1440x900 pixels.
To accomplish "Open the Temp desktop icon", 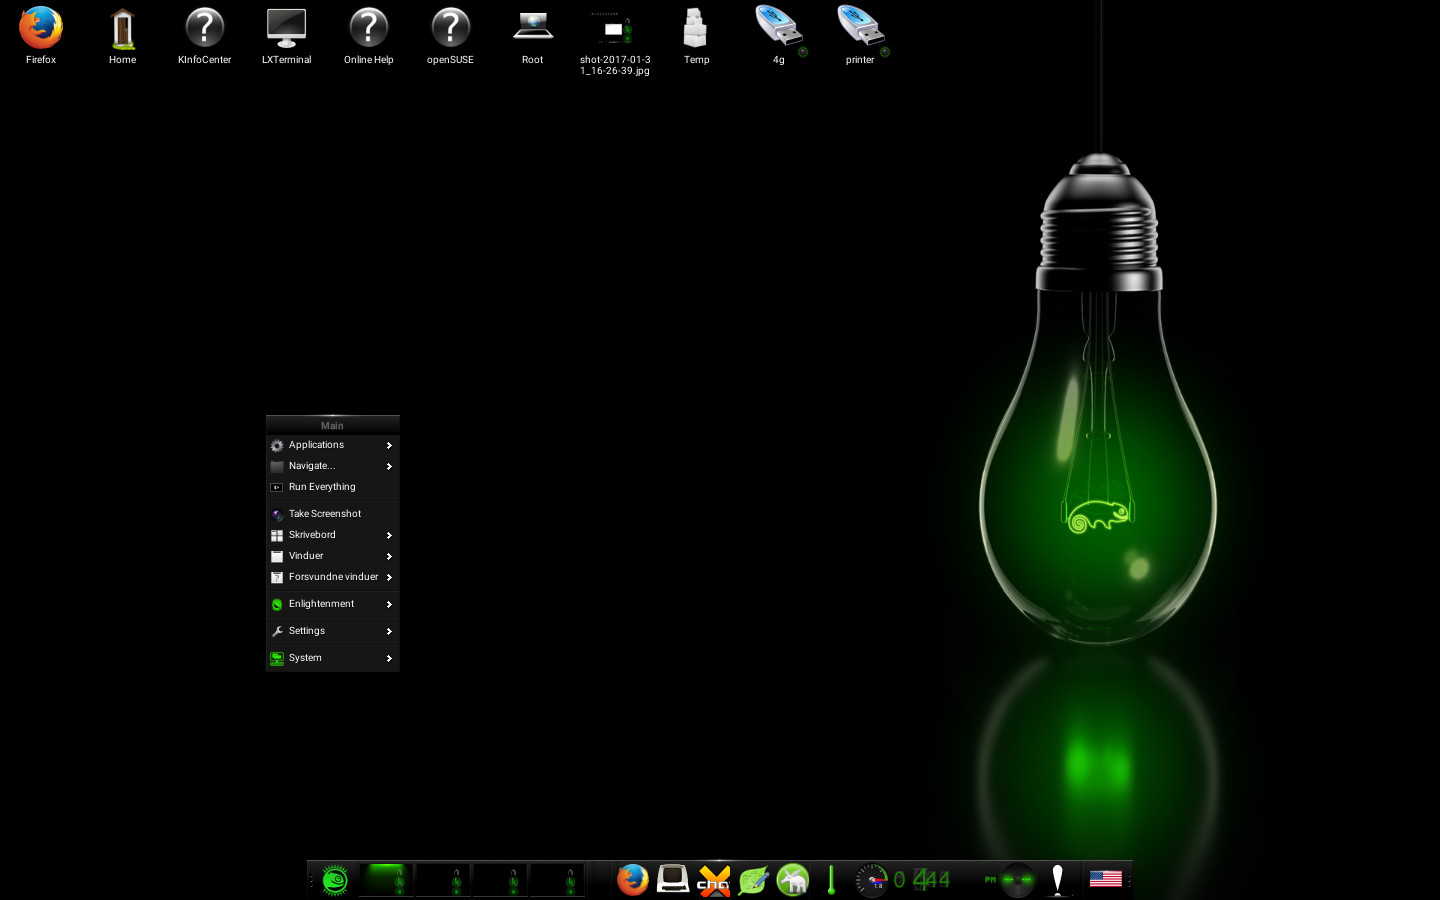I will pyautogui.click(x=696, y=29).
